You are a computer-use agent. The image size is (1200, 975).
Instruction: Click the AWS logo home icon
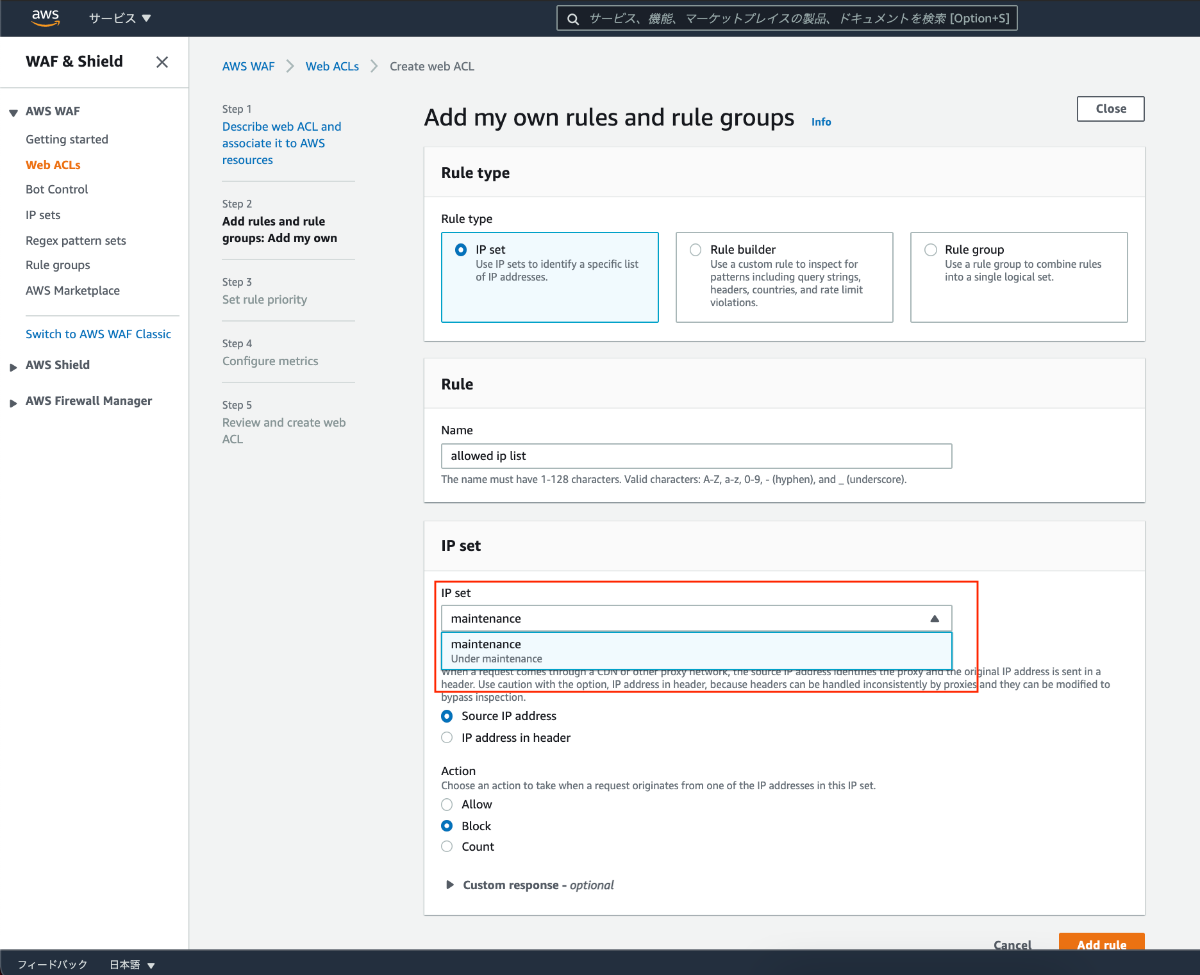click(x=46, y=17)
